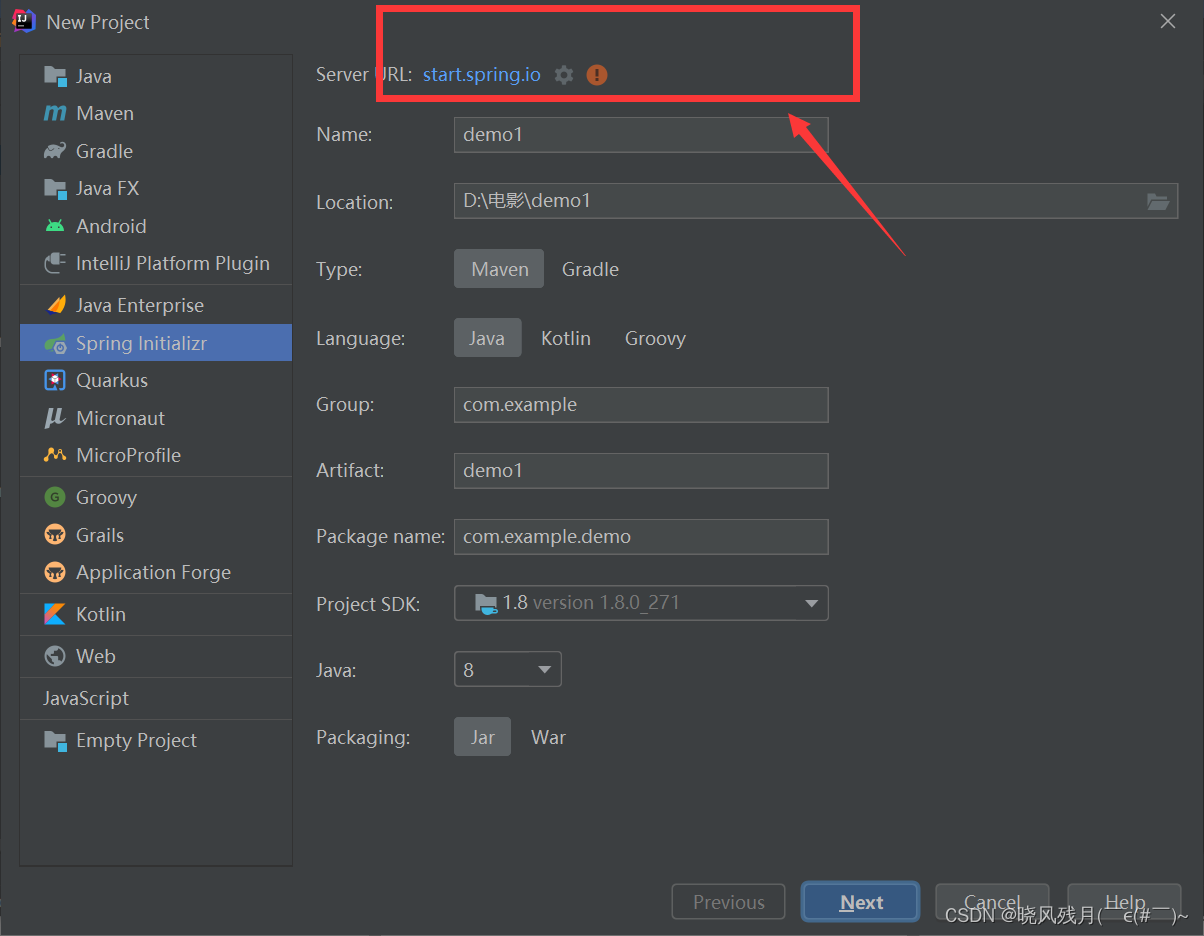Click the Artifact input field
Viewport: 1204px width, 936px height.
click(641, 470)
